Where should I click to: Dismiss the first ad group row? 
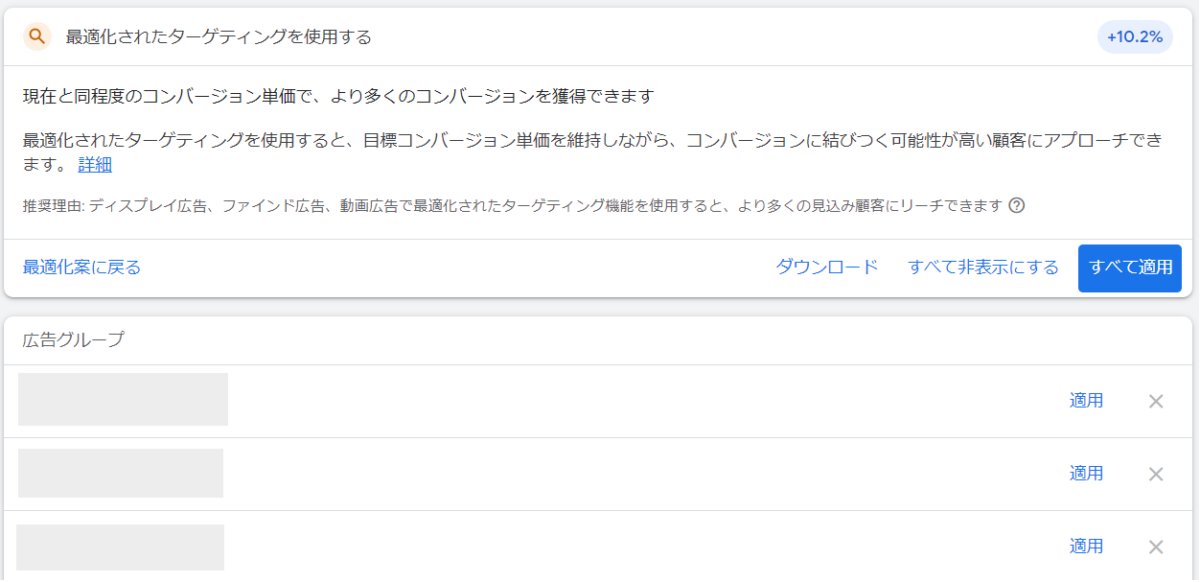pos(1156,401)
